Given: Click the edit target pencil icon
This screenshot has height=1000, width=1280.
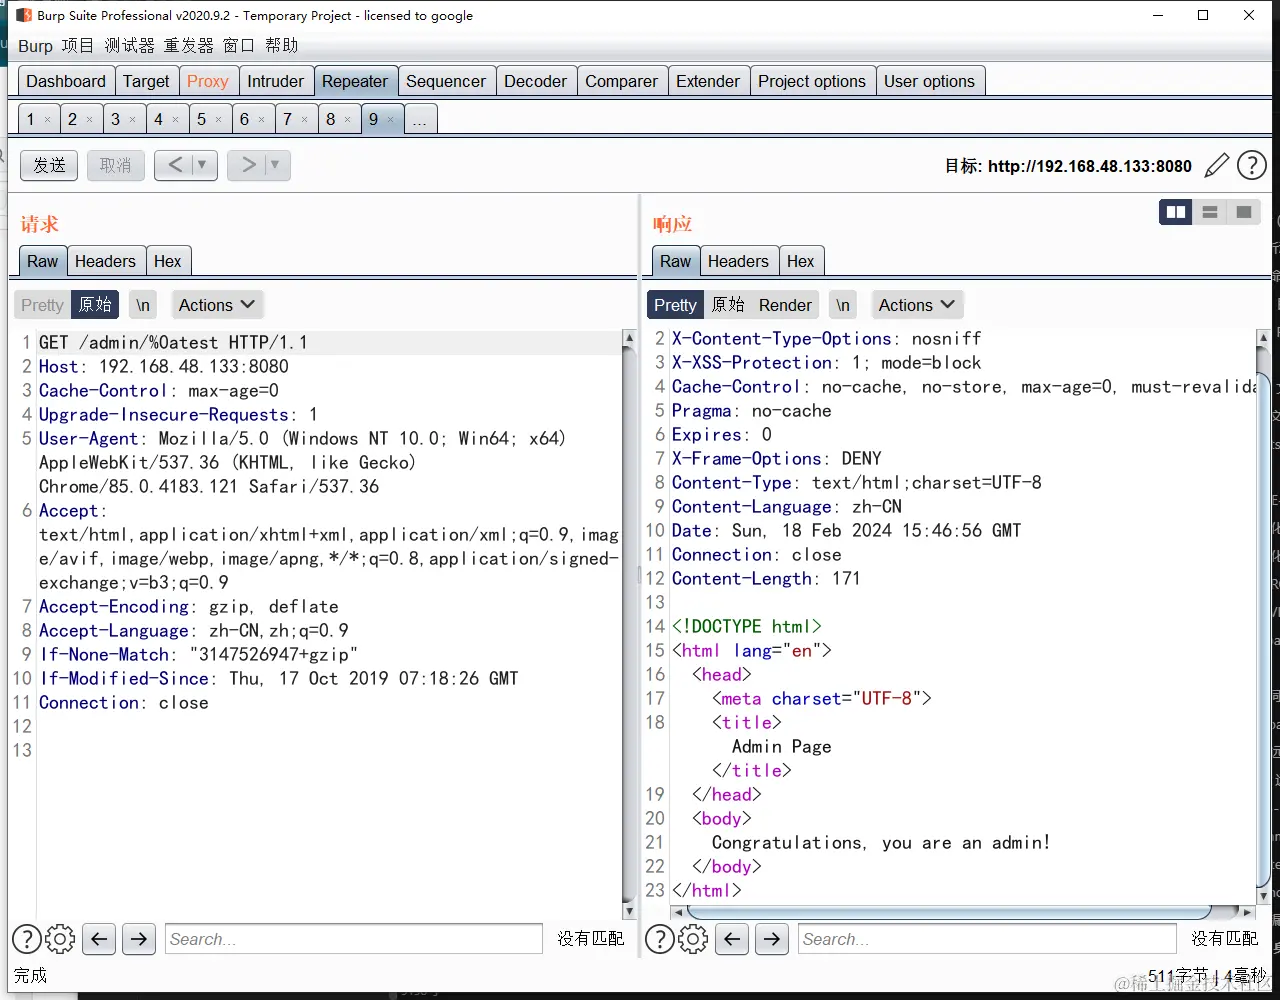Looking at the screenshot, I should pos(1216,165).
